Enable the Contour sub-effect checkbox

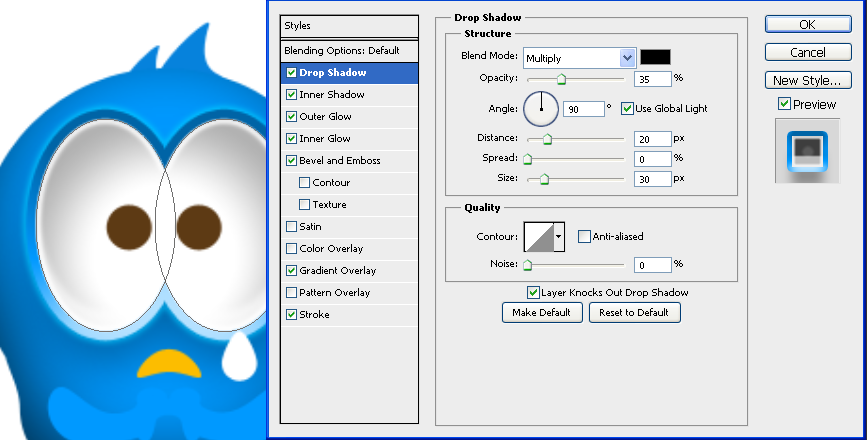tap(304, 182)
